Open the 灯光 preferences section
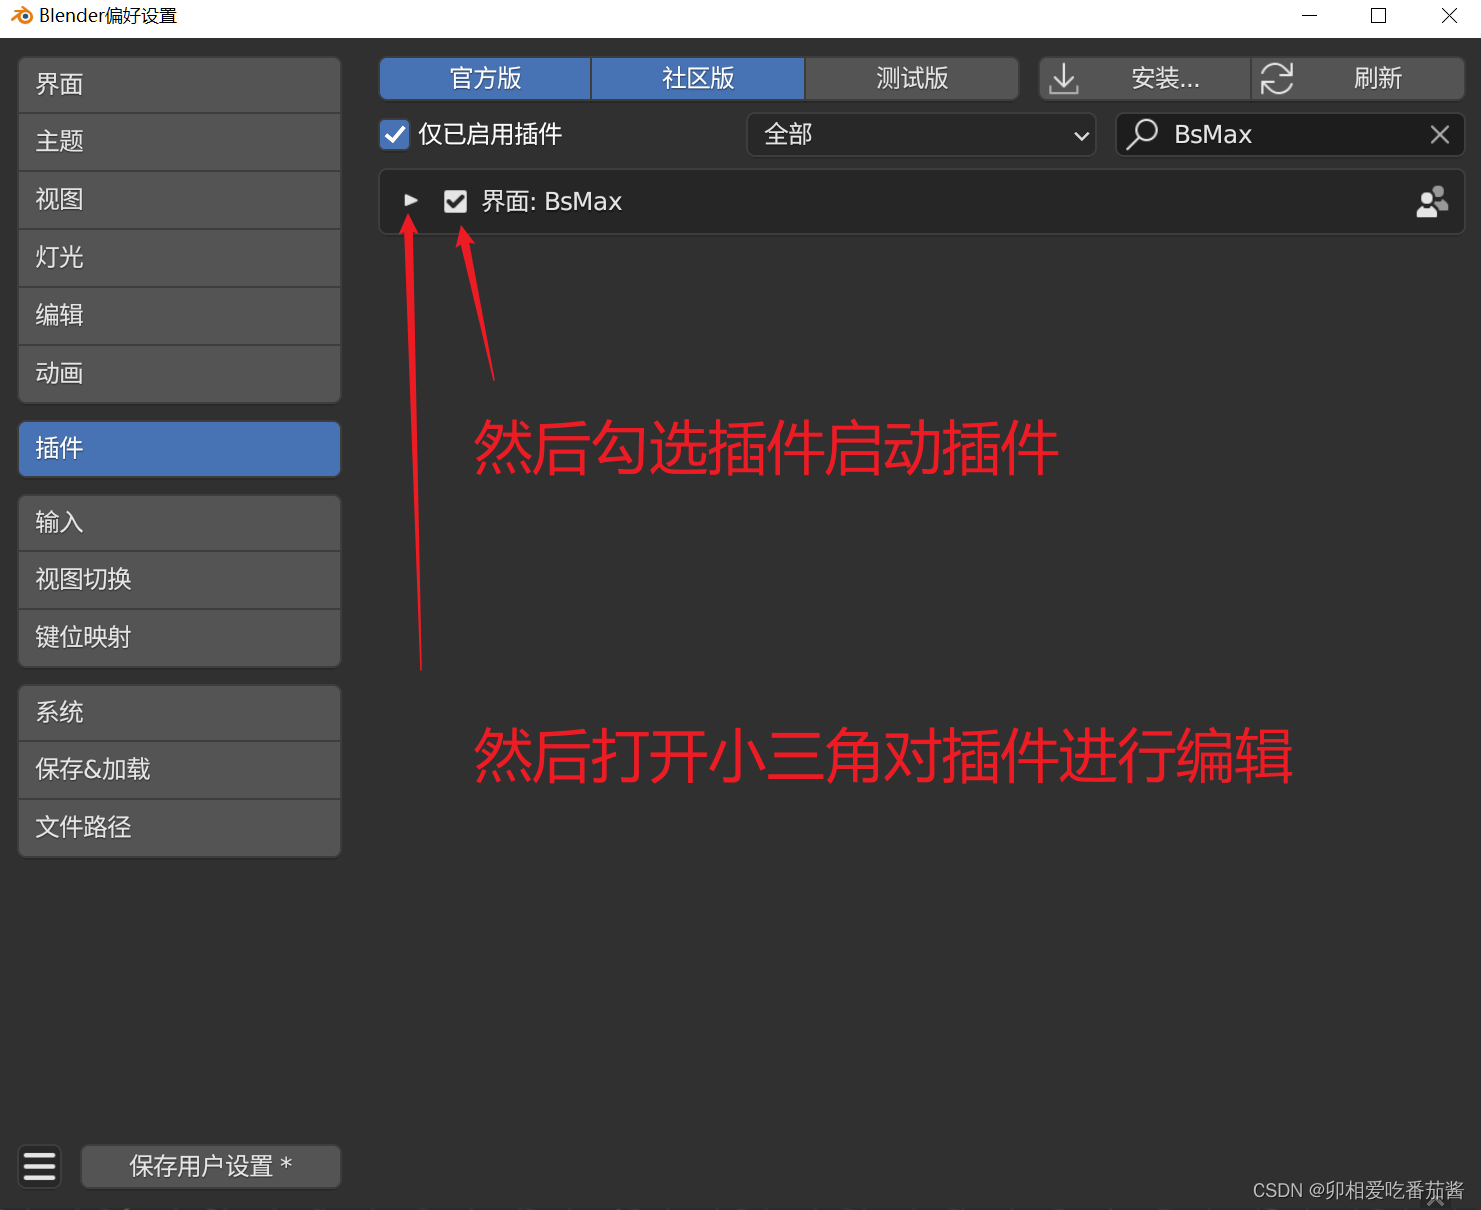 pyautogui.click(x=180, y=258)
